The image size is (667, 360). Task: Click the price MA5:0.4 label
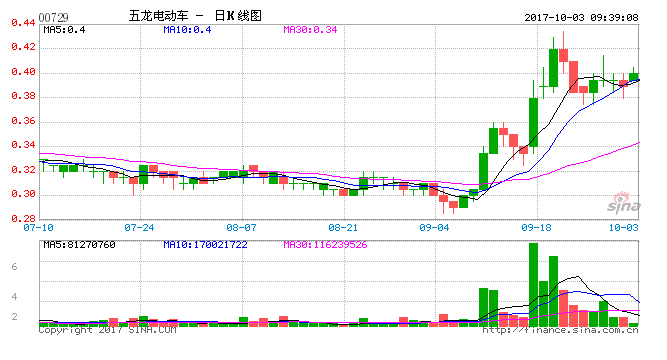point(64,30)
